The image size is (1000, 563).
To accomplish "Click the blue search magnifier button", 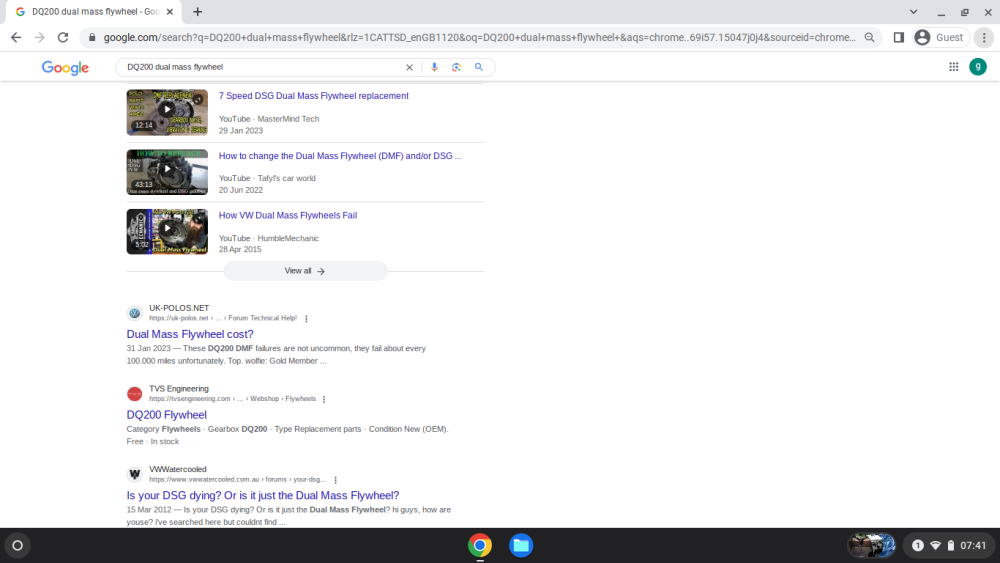I will coord(478,67).
